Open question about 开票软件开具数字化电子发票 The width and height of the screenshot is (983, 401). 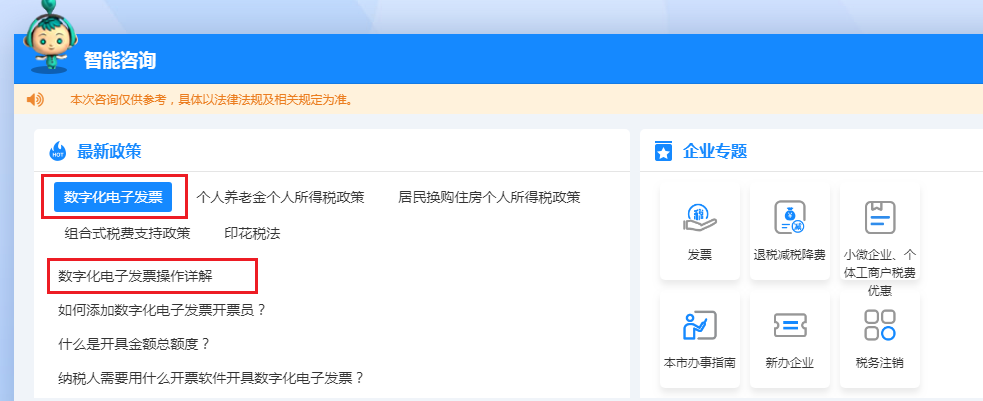coord(211,378)
